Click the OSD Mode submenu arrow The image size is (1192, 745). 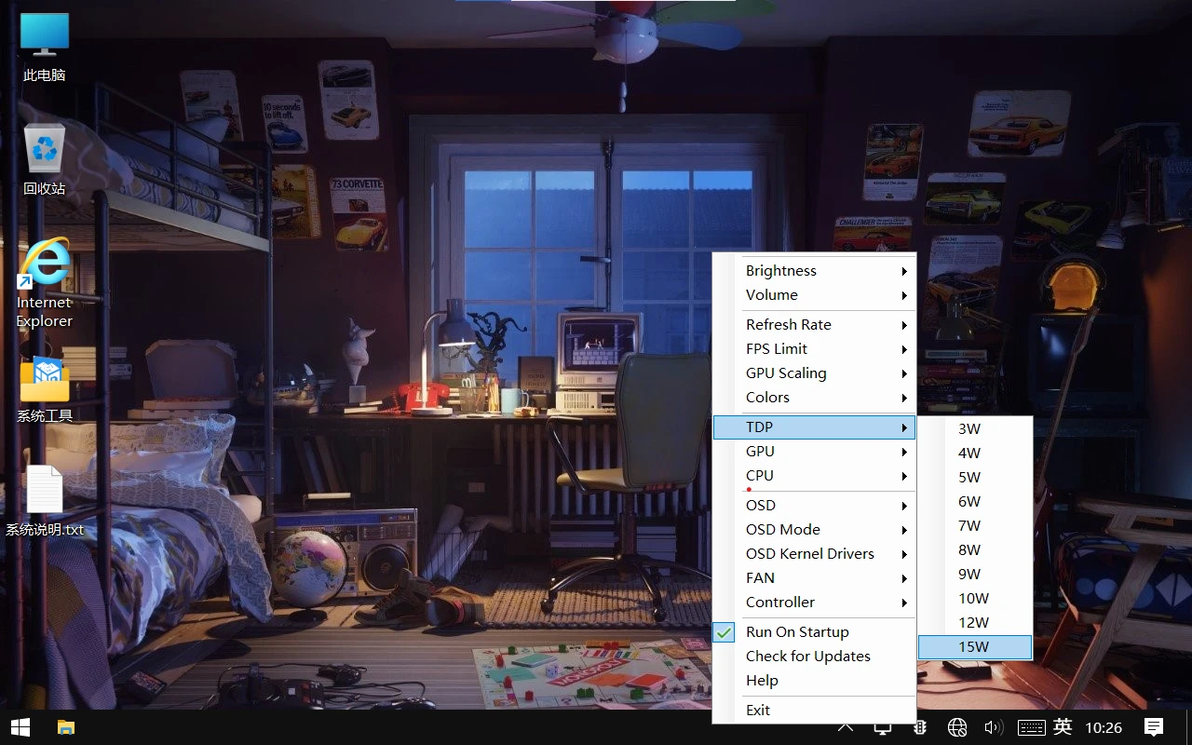click(905, 530)
